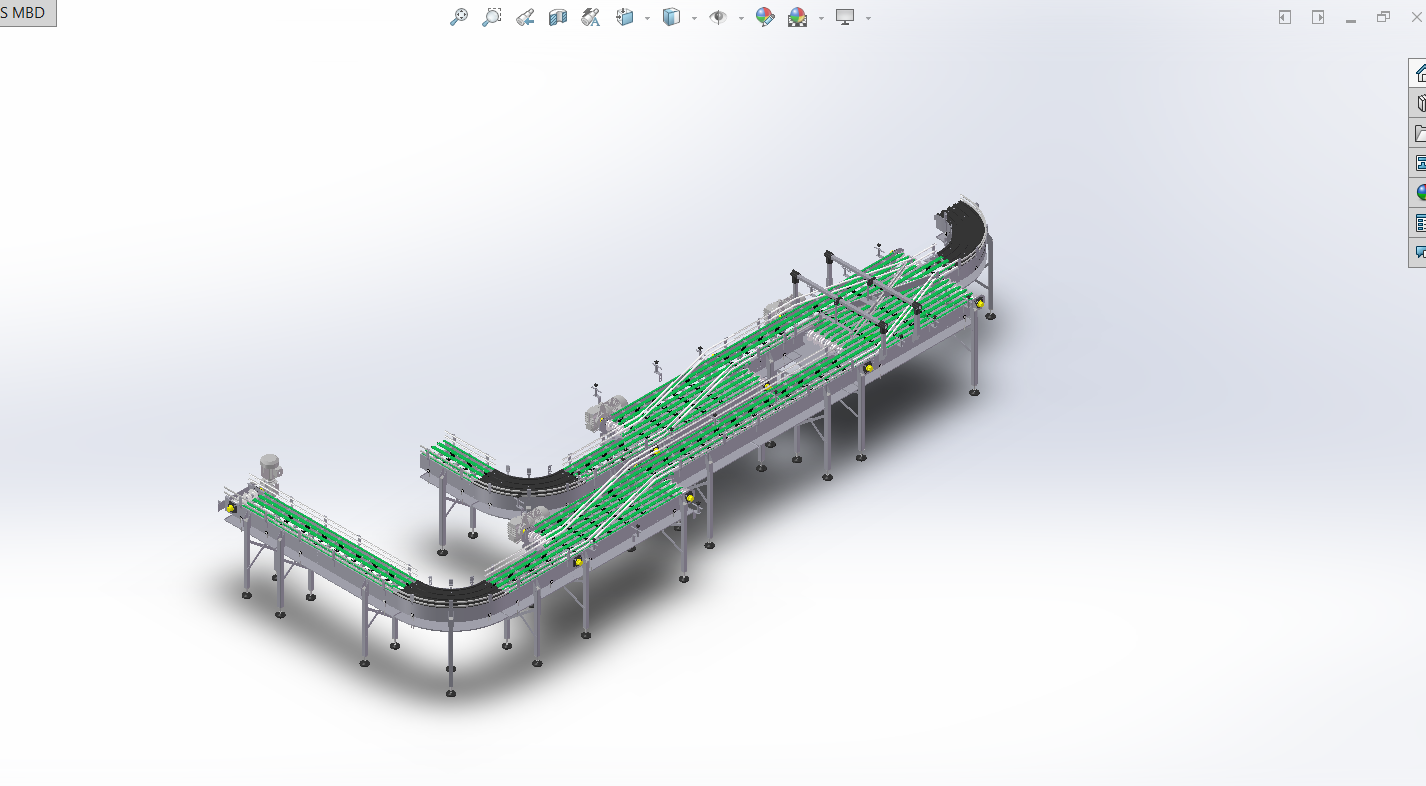Open the SOLIDWORKS Forum speech bubble tab

(x=1418, y=253)
